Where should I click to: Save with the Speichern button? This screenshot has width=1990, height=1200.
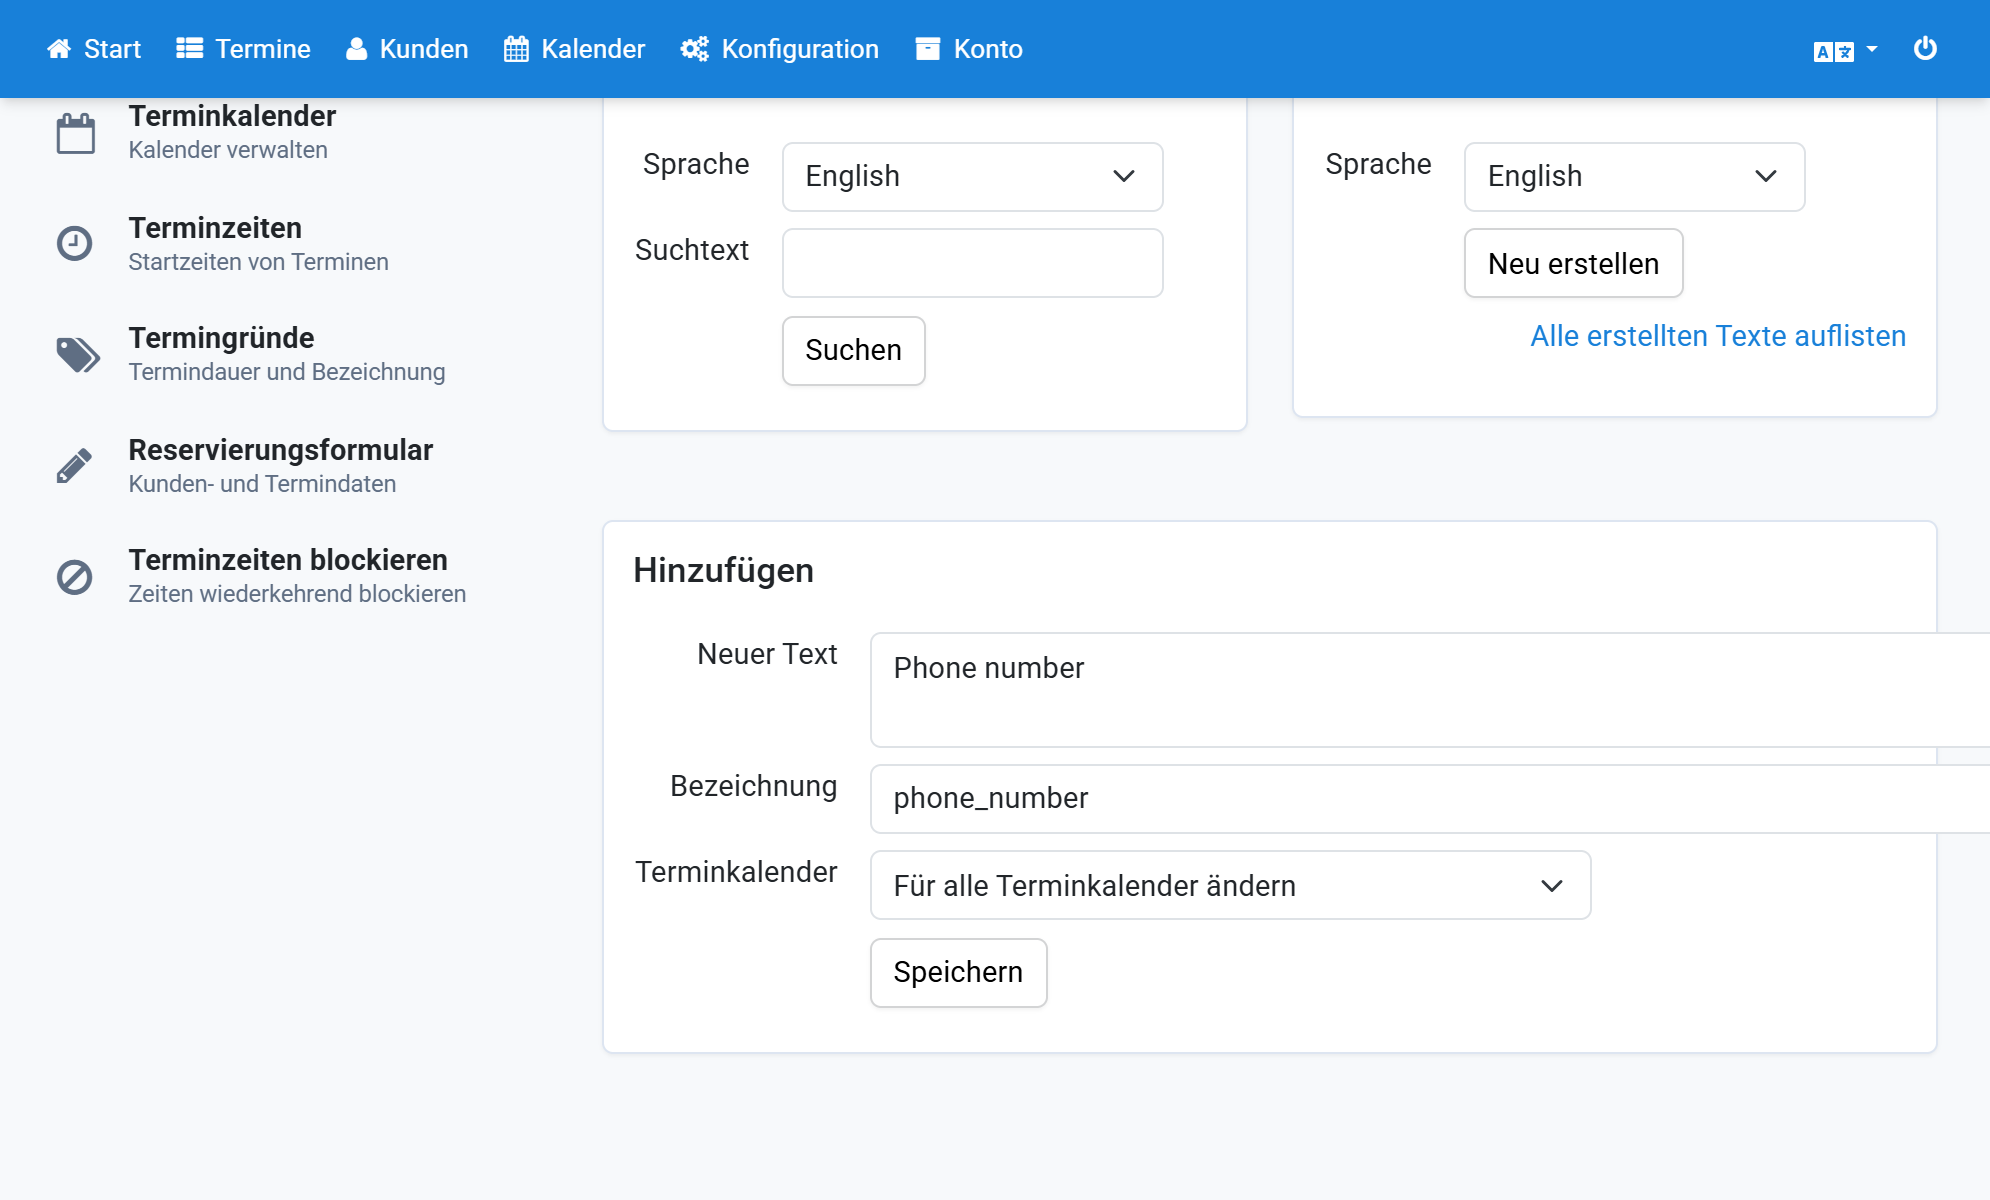[958, 973]
